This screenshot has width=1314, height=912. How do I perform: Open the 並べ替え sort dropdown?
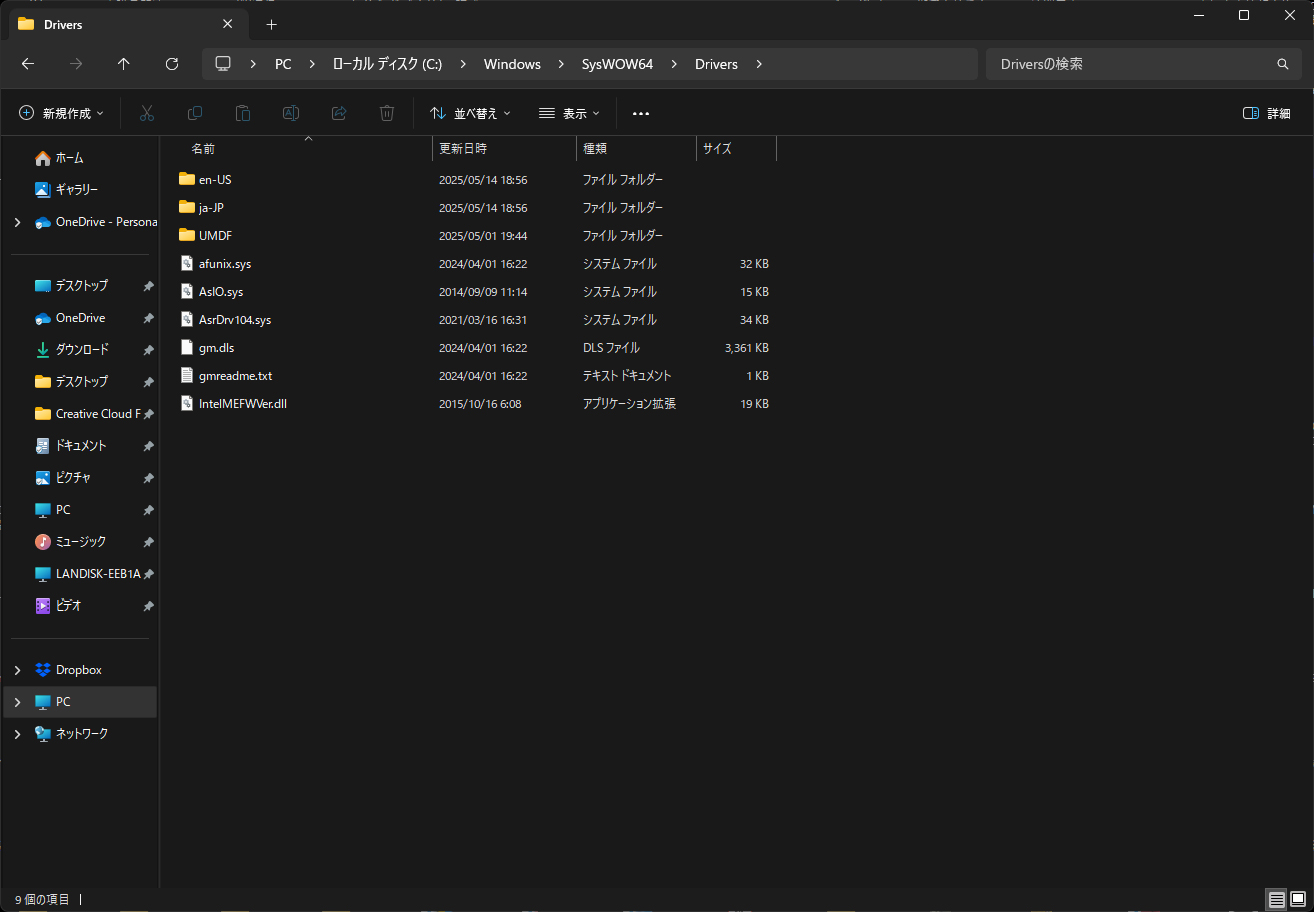coord(469,113)
